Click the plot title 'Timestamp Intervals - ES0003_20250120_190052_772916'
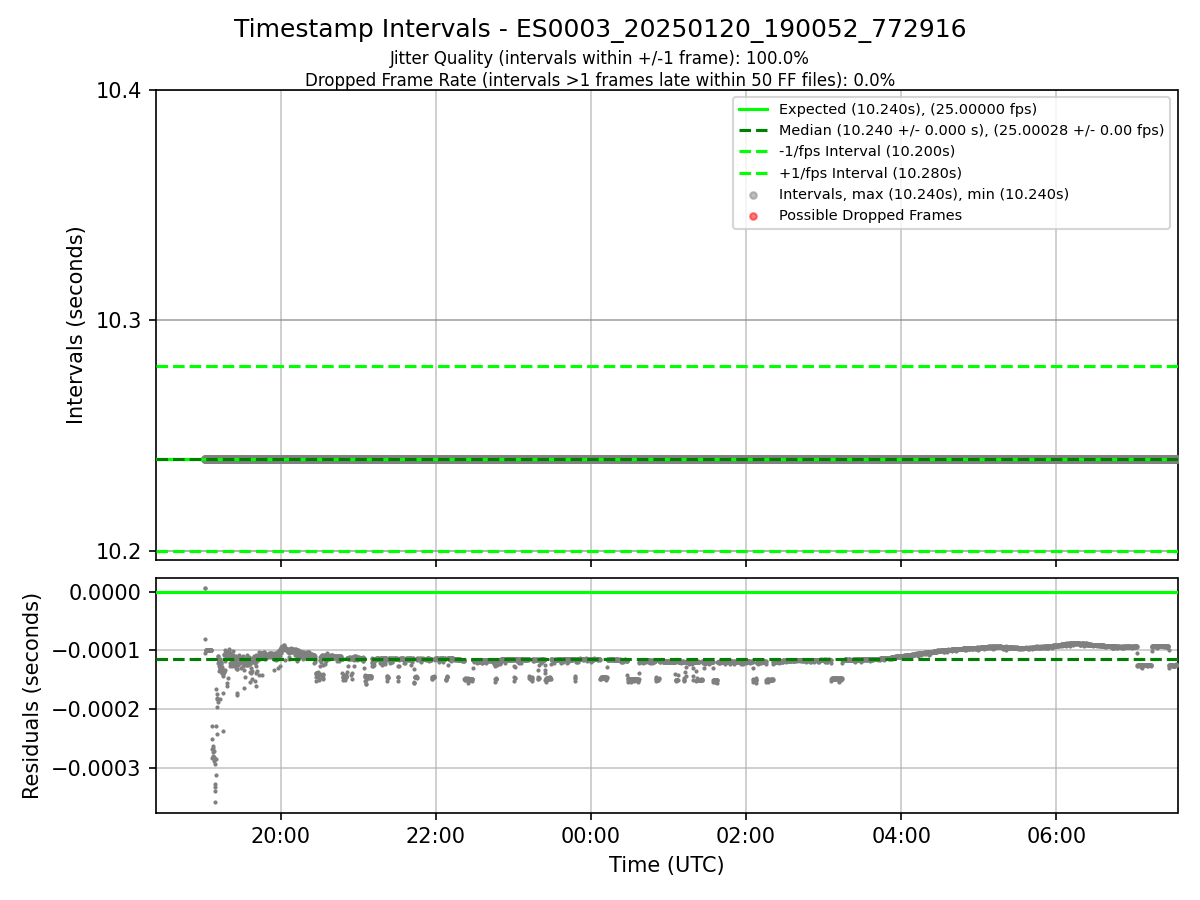Image resolution: width=1200 pixels, height=900 pixels. click(600, 29)
